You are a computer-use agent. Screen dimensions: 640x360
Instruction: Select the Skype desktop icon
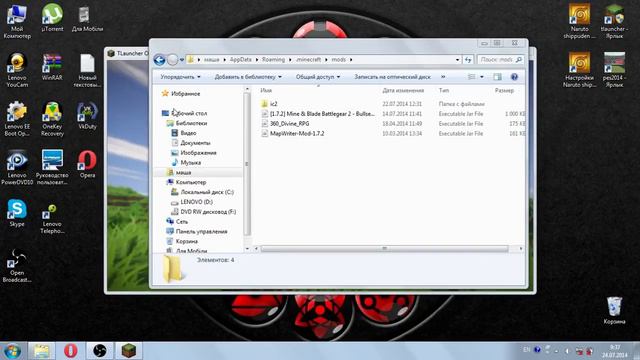pyautogui.click(x=17, y=213)
